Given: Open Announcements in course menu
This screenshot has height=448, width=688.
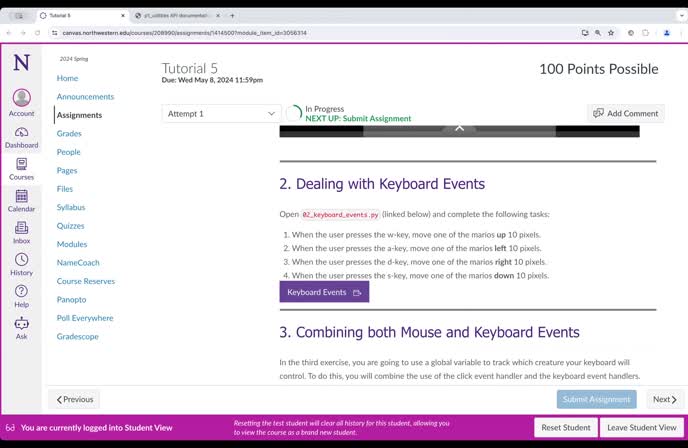Looking at the screenshot, I should [x=85, y=97].
